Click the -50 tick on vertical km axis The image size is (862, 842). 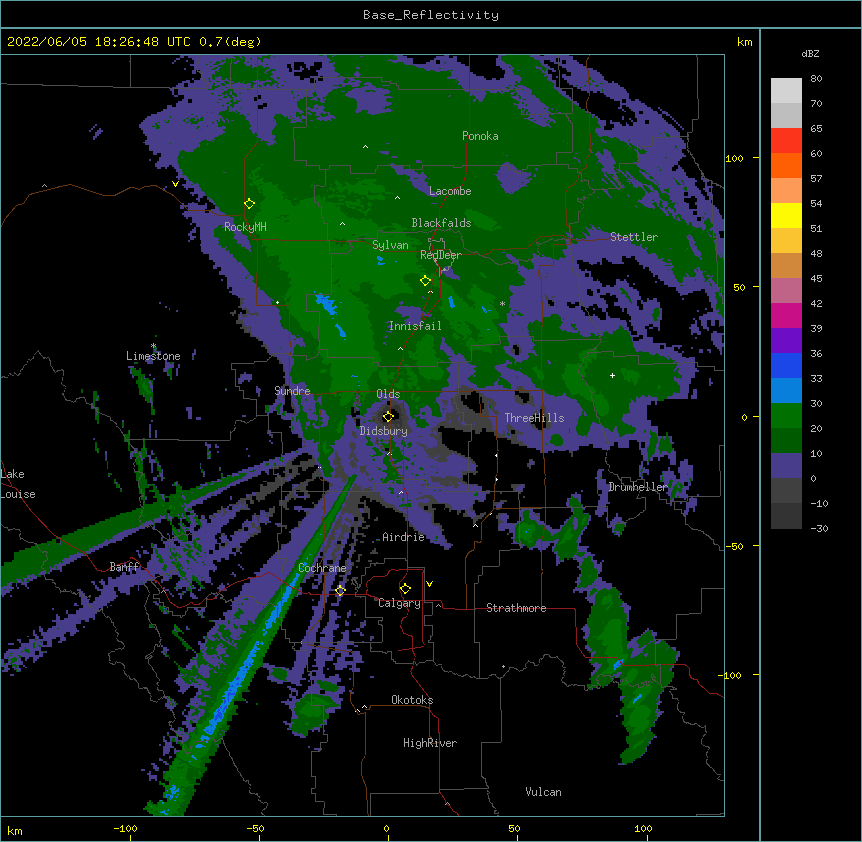(734, 546)
